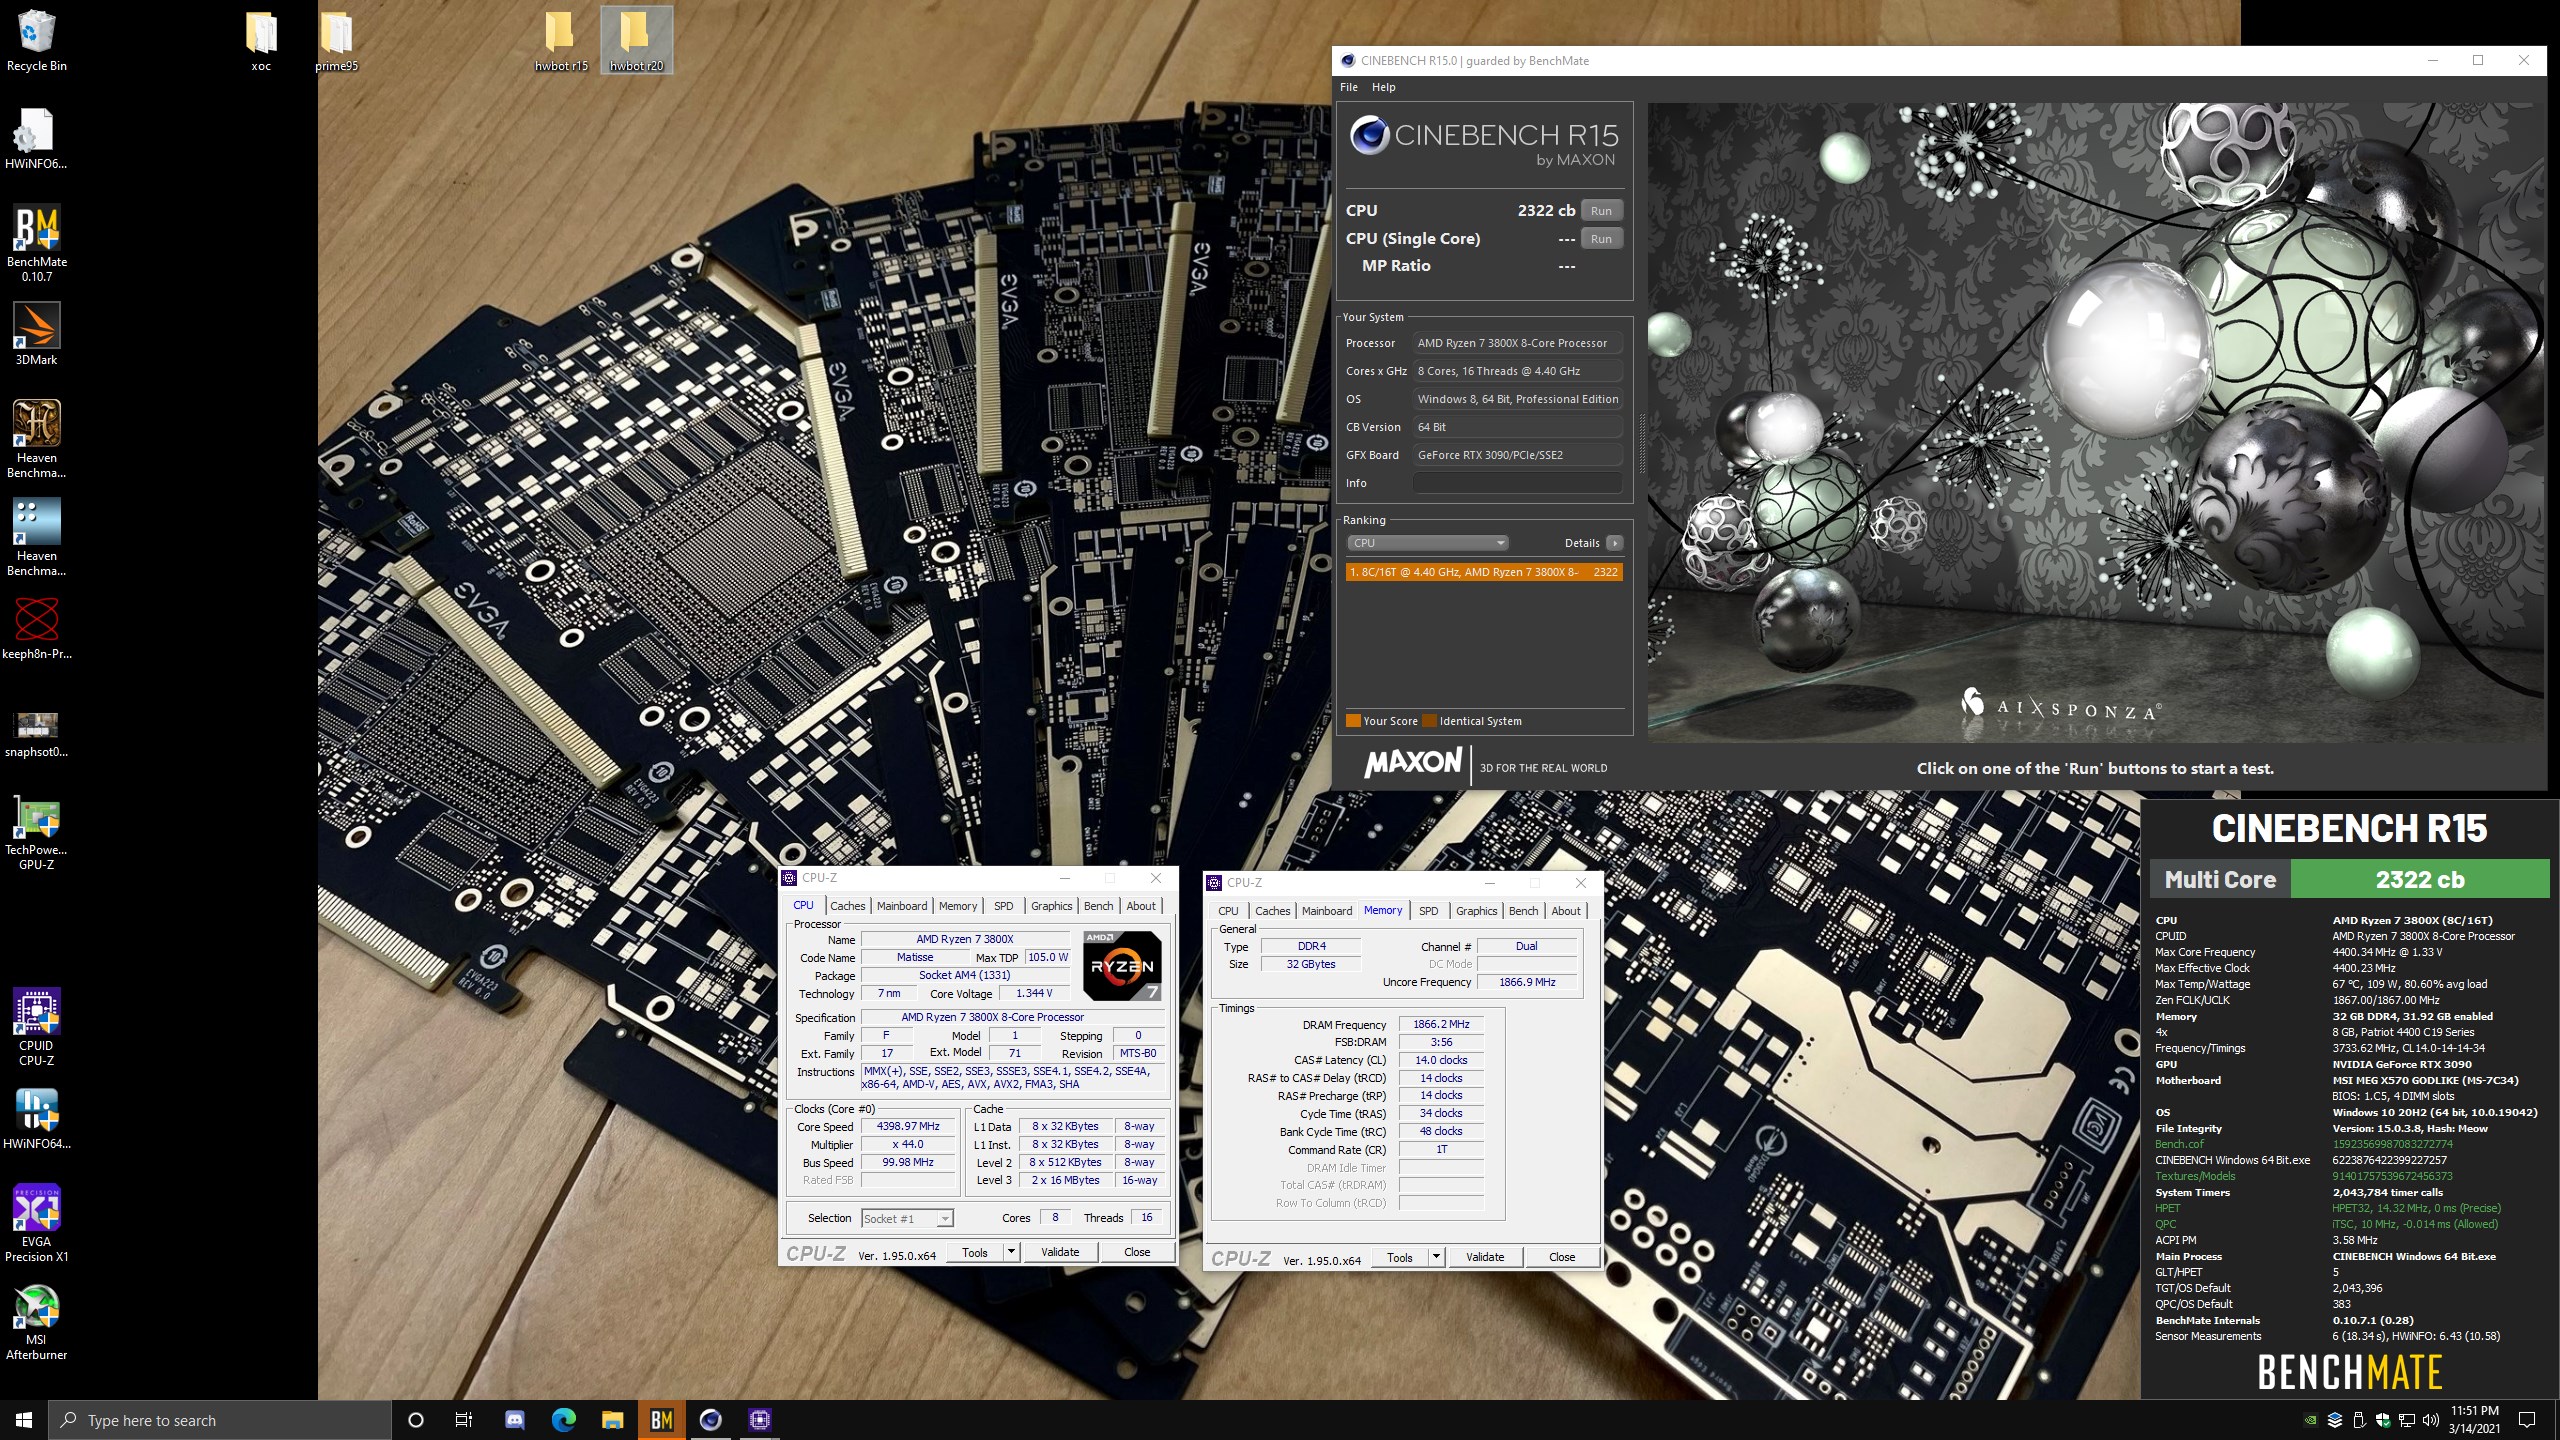Click the green 2322 cb score bar
Screen dimensions: 2560x1440
[x=2420, y=880]
